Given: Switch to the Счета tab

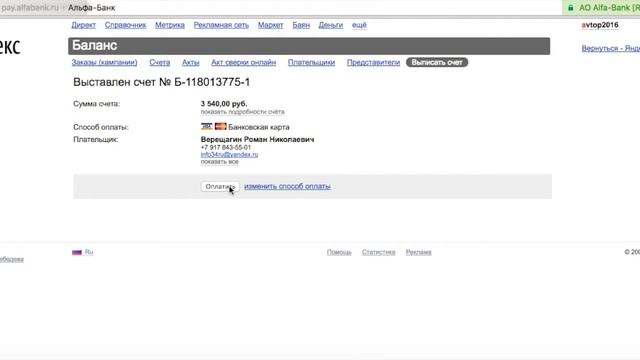Looking at the screenshot, I should 160,62.
